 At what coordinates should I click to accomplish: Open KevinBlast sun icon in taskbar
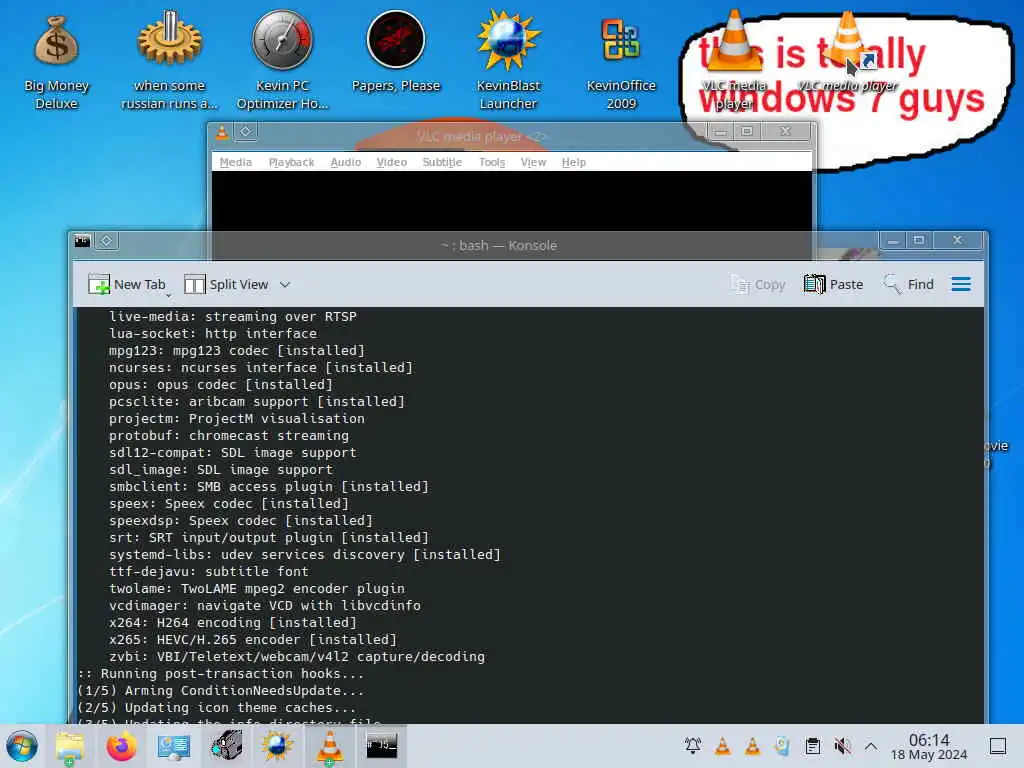pyautogui.click(x=278, y=746)
